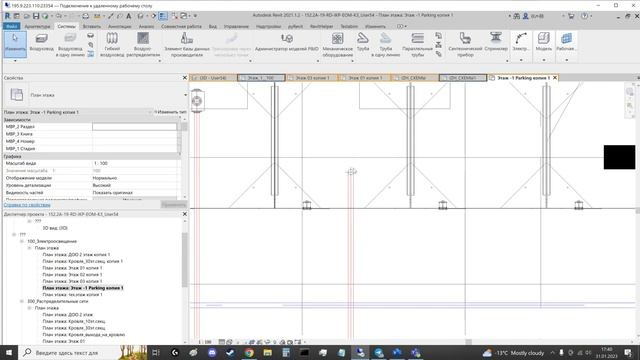Pick the Параллельные трубы tool
The width and height of the screenshot is (640, 360).
pyautogui.click(x=417, y=44)
